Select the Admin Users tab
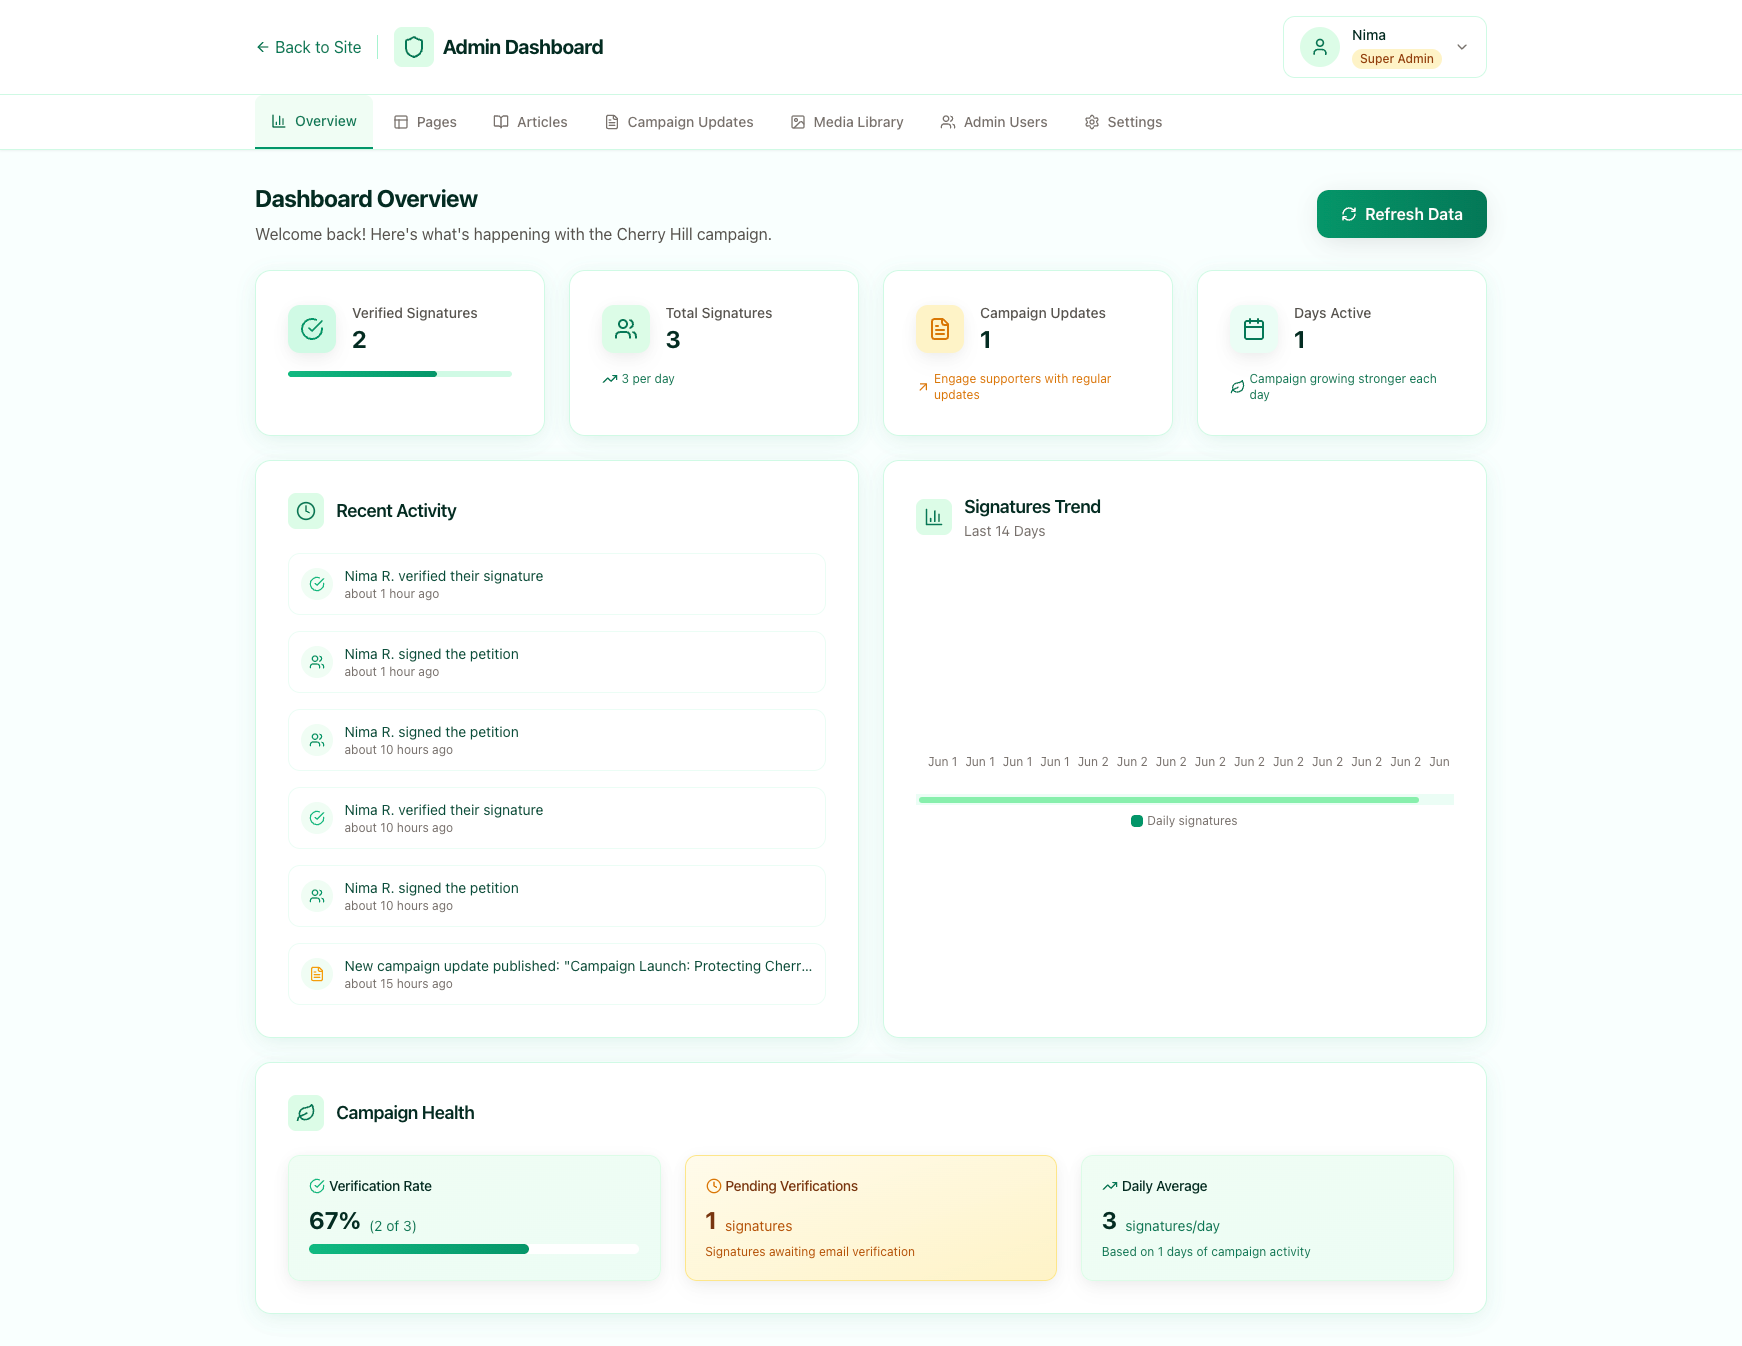This screenshot has width=1742, height=1346. 994,122
